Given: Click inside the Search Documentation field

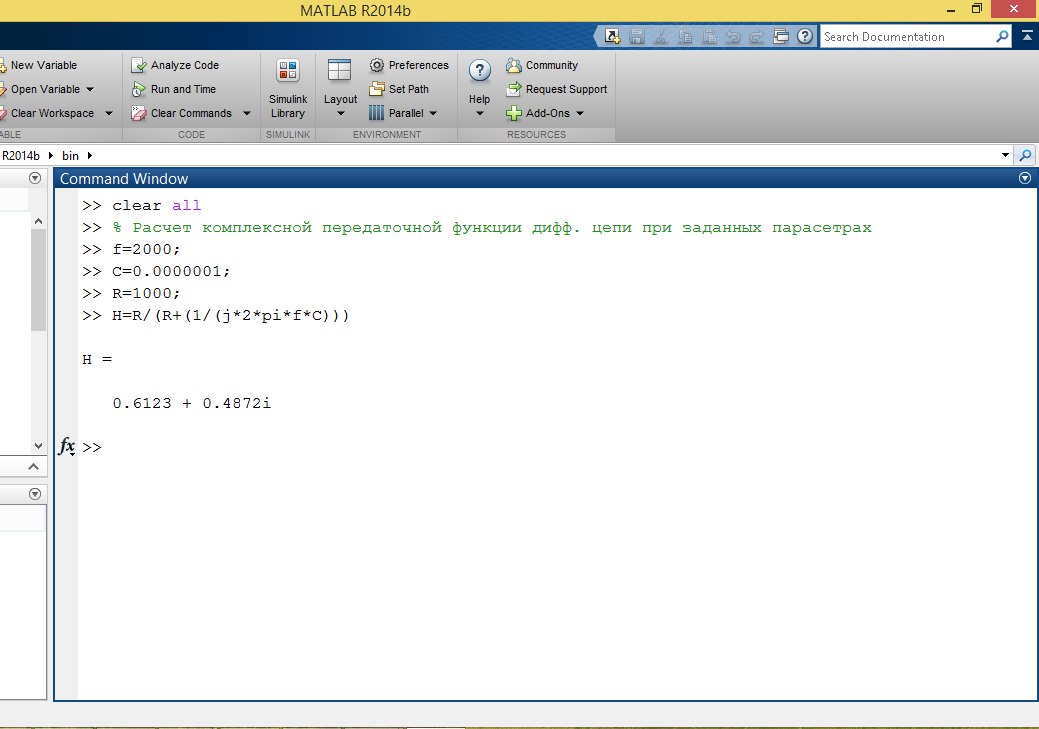Looking at the screenshot, I should 906,36.
